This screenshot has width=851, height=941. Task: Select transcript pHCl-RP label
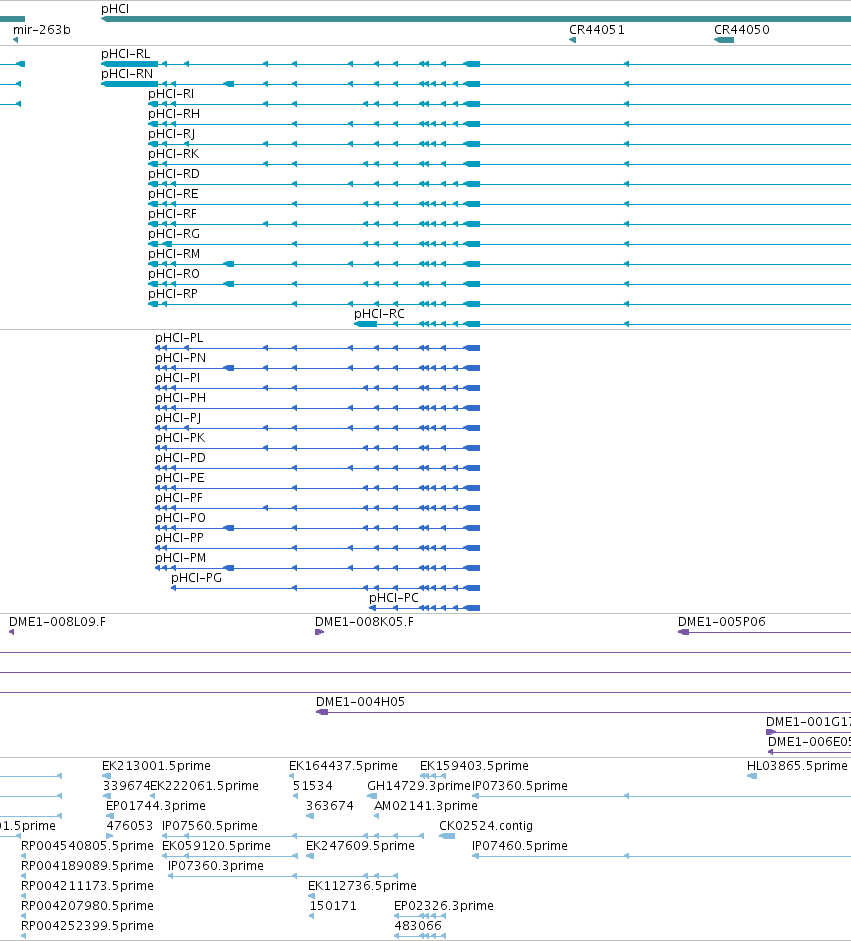(x=173, y=293)
